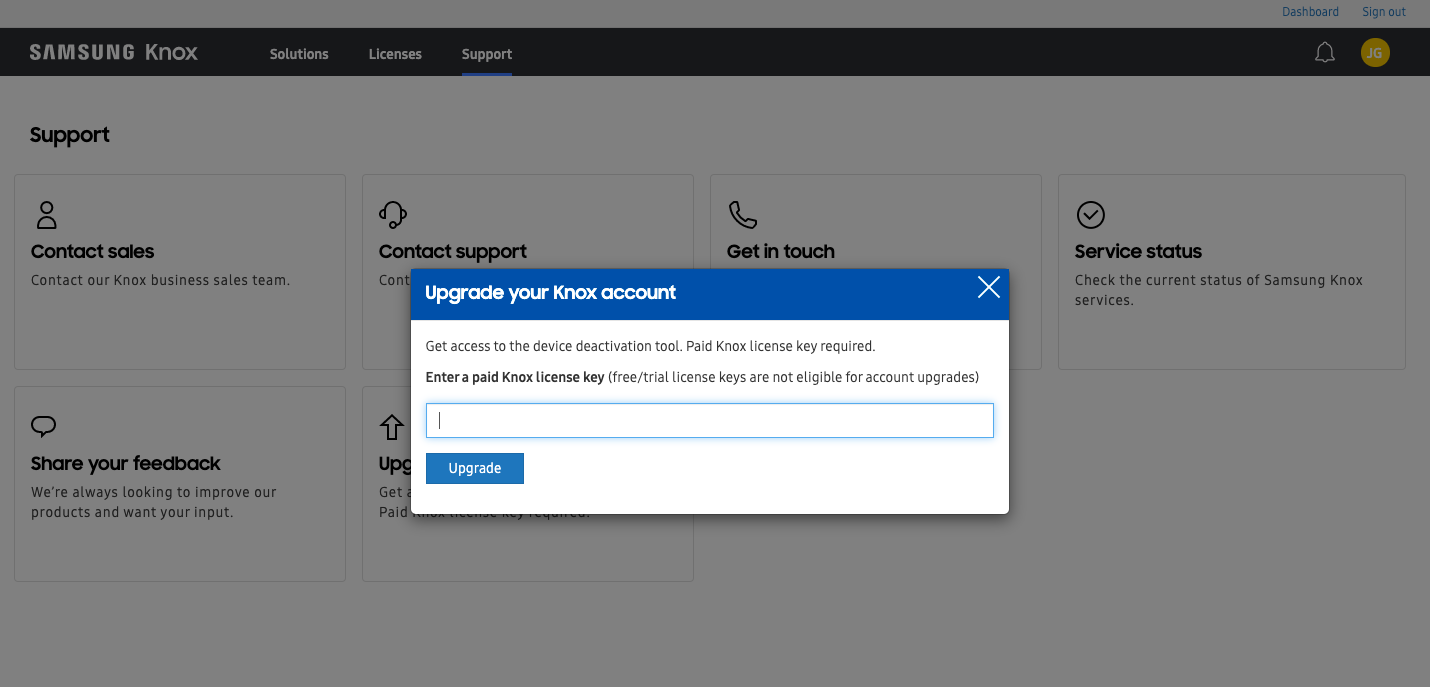Click the Share your feedback speech bubble icon
Image resolution: width=1430 pixels, height=687 pixels.
[43, 427]
